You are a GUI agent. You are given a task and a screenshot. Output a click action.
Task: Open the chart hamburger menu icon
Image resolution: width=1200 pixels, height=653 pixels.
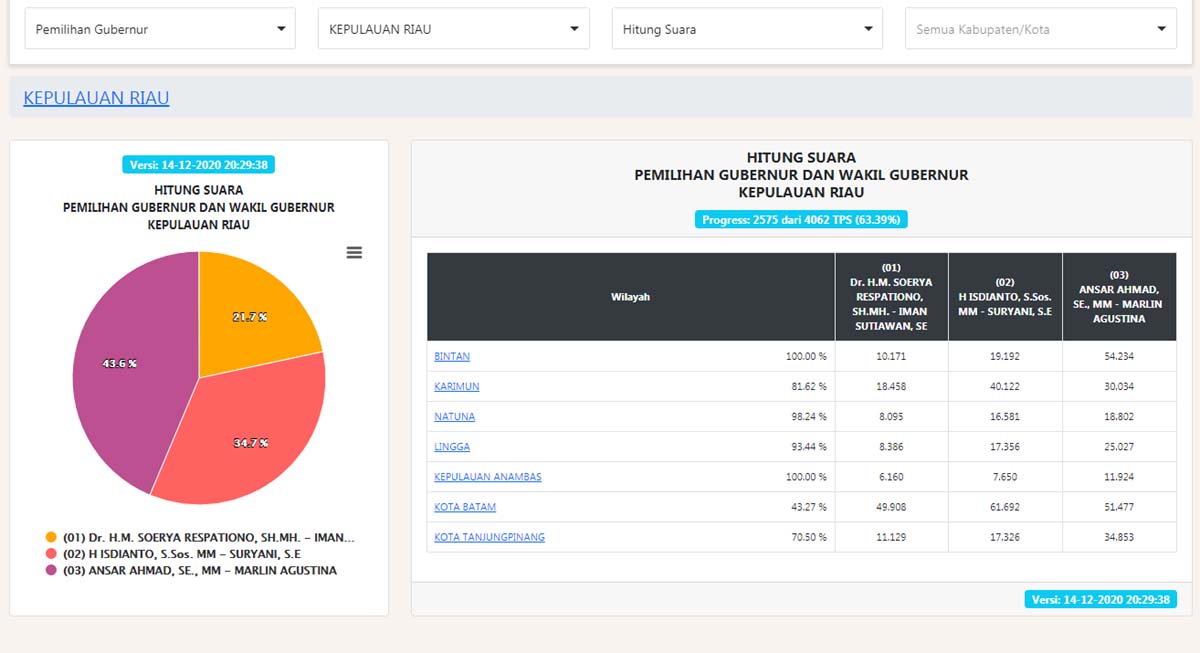(x=354, y=253)
